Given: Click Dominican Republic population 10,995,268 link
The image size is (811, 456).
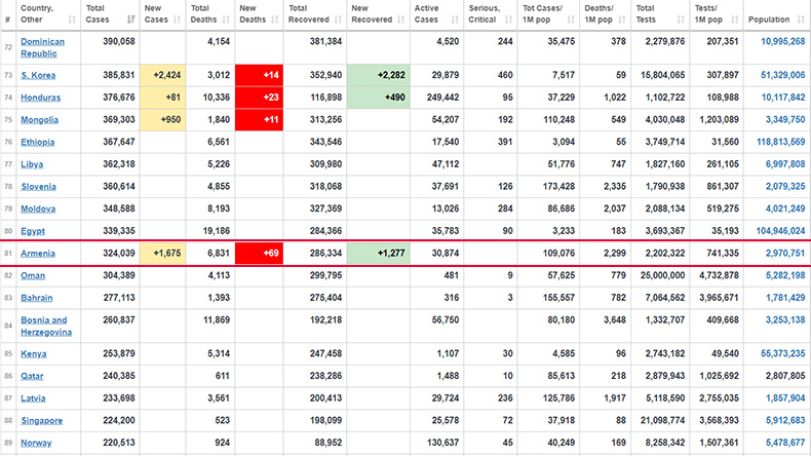Looking at the screenshot, I should pyautogui.click(x=783, y=41).
